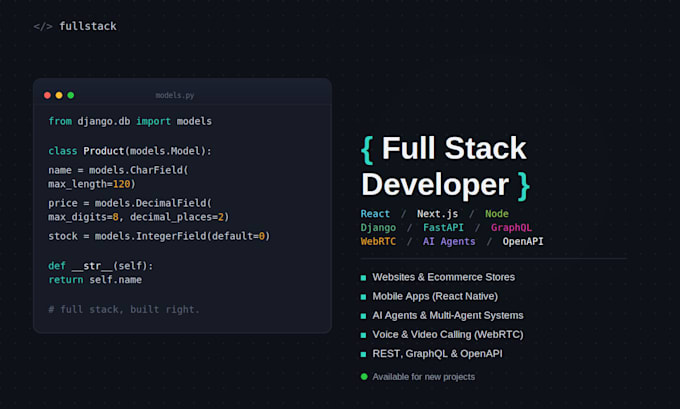Click 'Mobile Apps (React Native)' list item
This screenshot has width=680, height=409.
click(x=435, y=296)
